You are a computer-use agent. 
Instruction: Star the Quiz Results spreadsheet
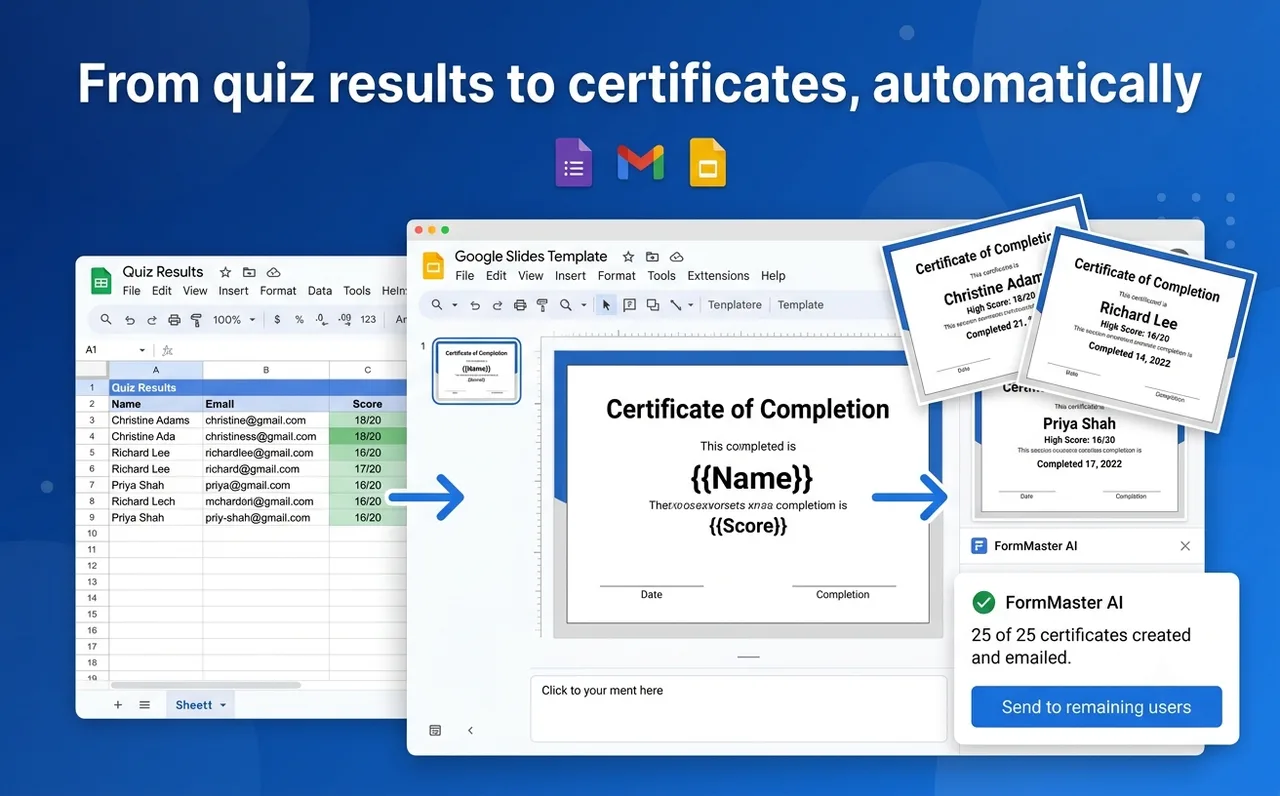[x=226, y=272]
